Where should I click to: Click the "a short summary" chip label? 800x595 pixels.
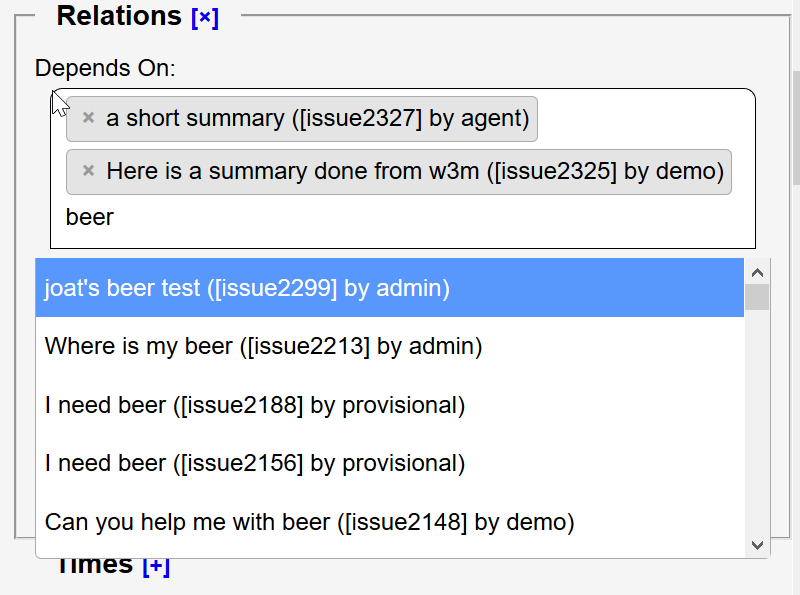tap(317, 118)
